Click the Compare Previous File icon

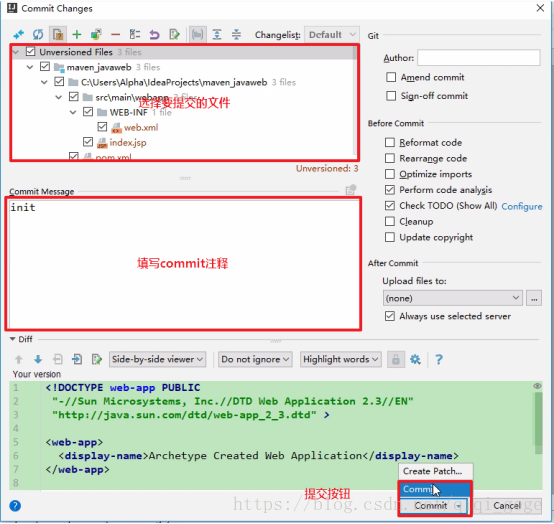pyautogui.click(x=58, y=360)
